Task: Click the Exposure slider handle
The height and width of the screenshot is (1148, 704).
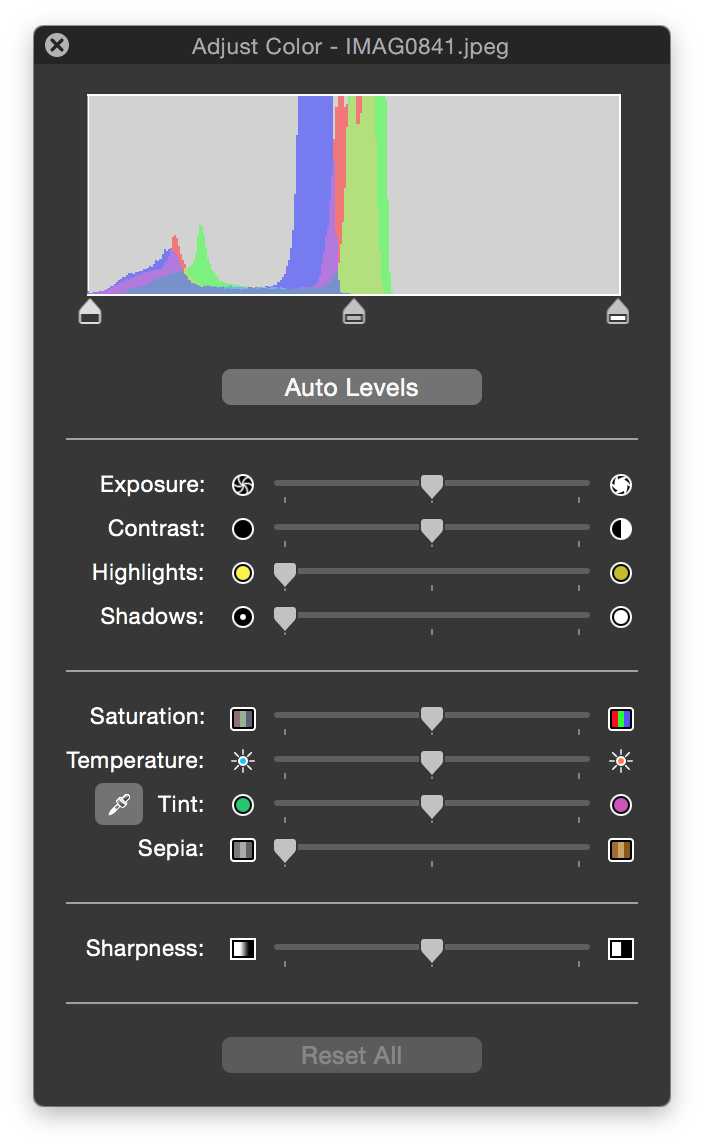Action: pyautogui.click(x=431, y=484)
